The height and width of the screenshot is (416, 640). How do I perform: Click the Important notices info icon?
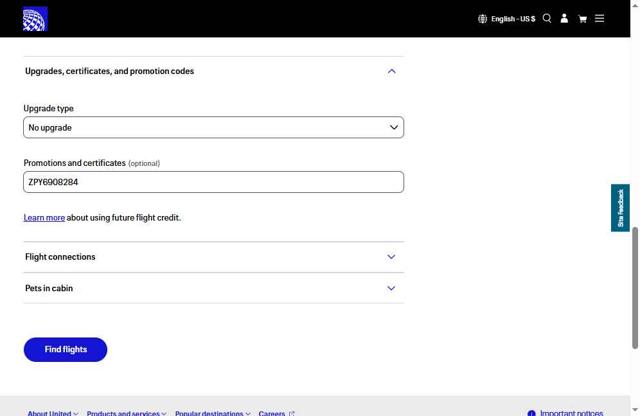point(531,413)
